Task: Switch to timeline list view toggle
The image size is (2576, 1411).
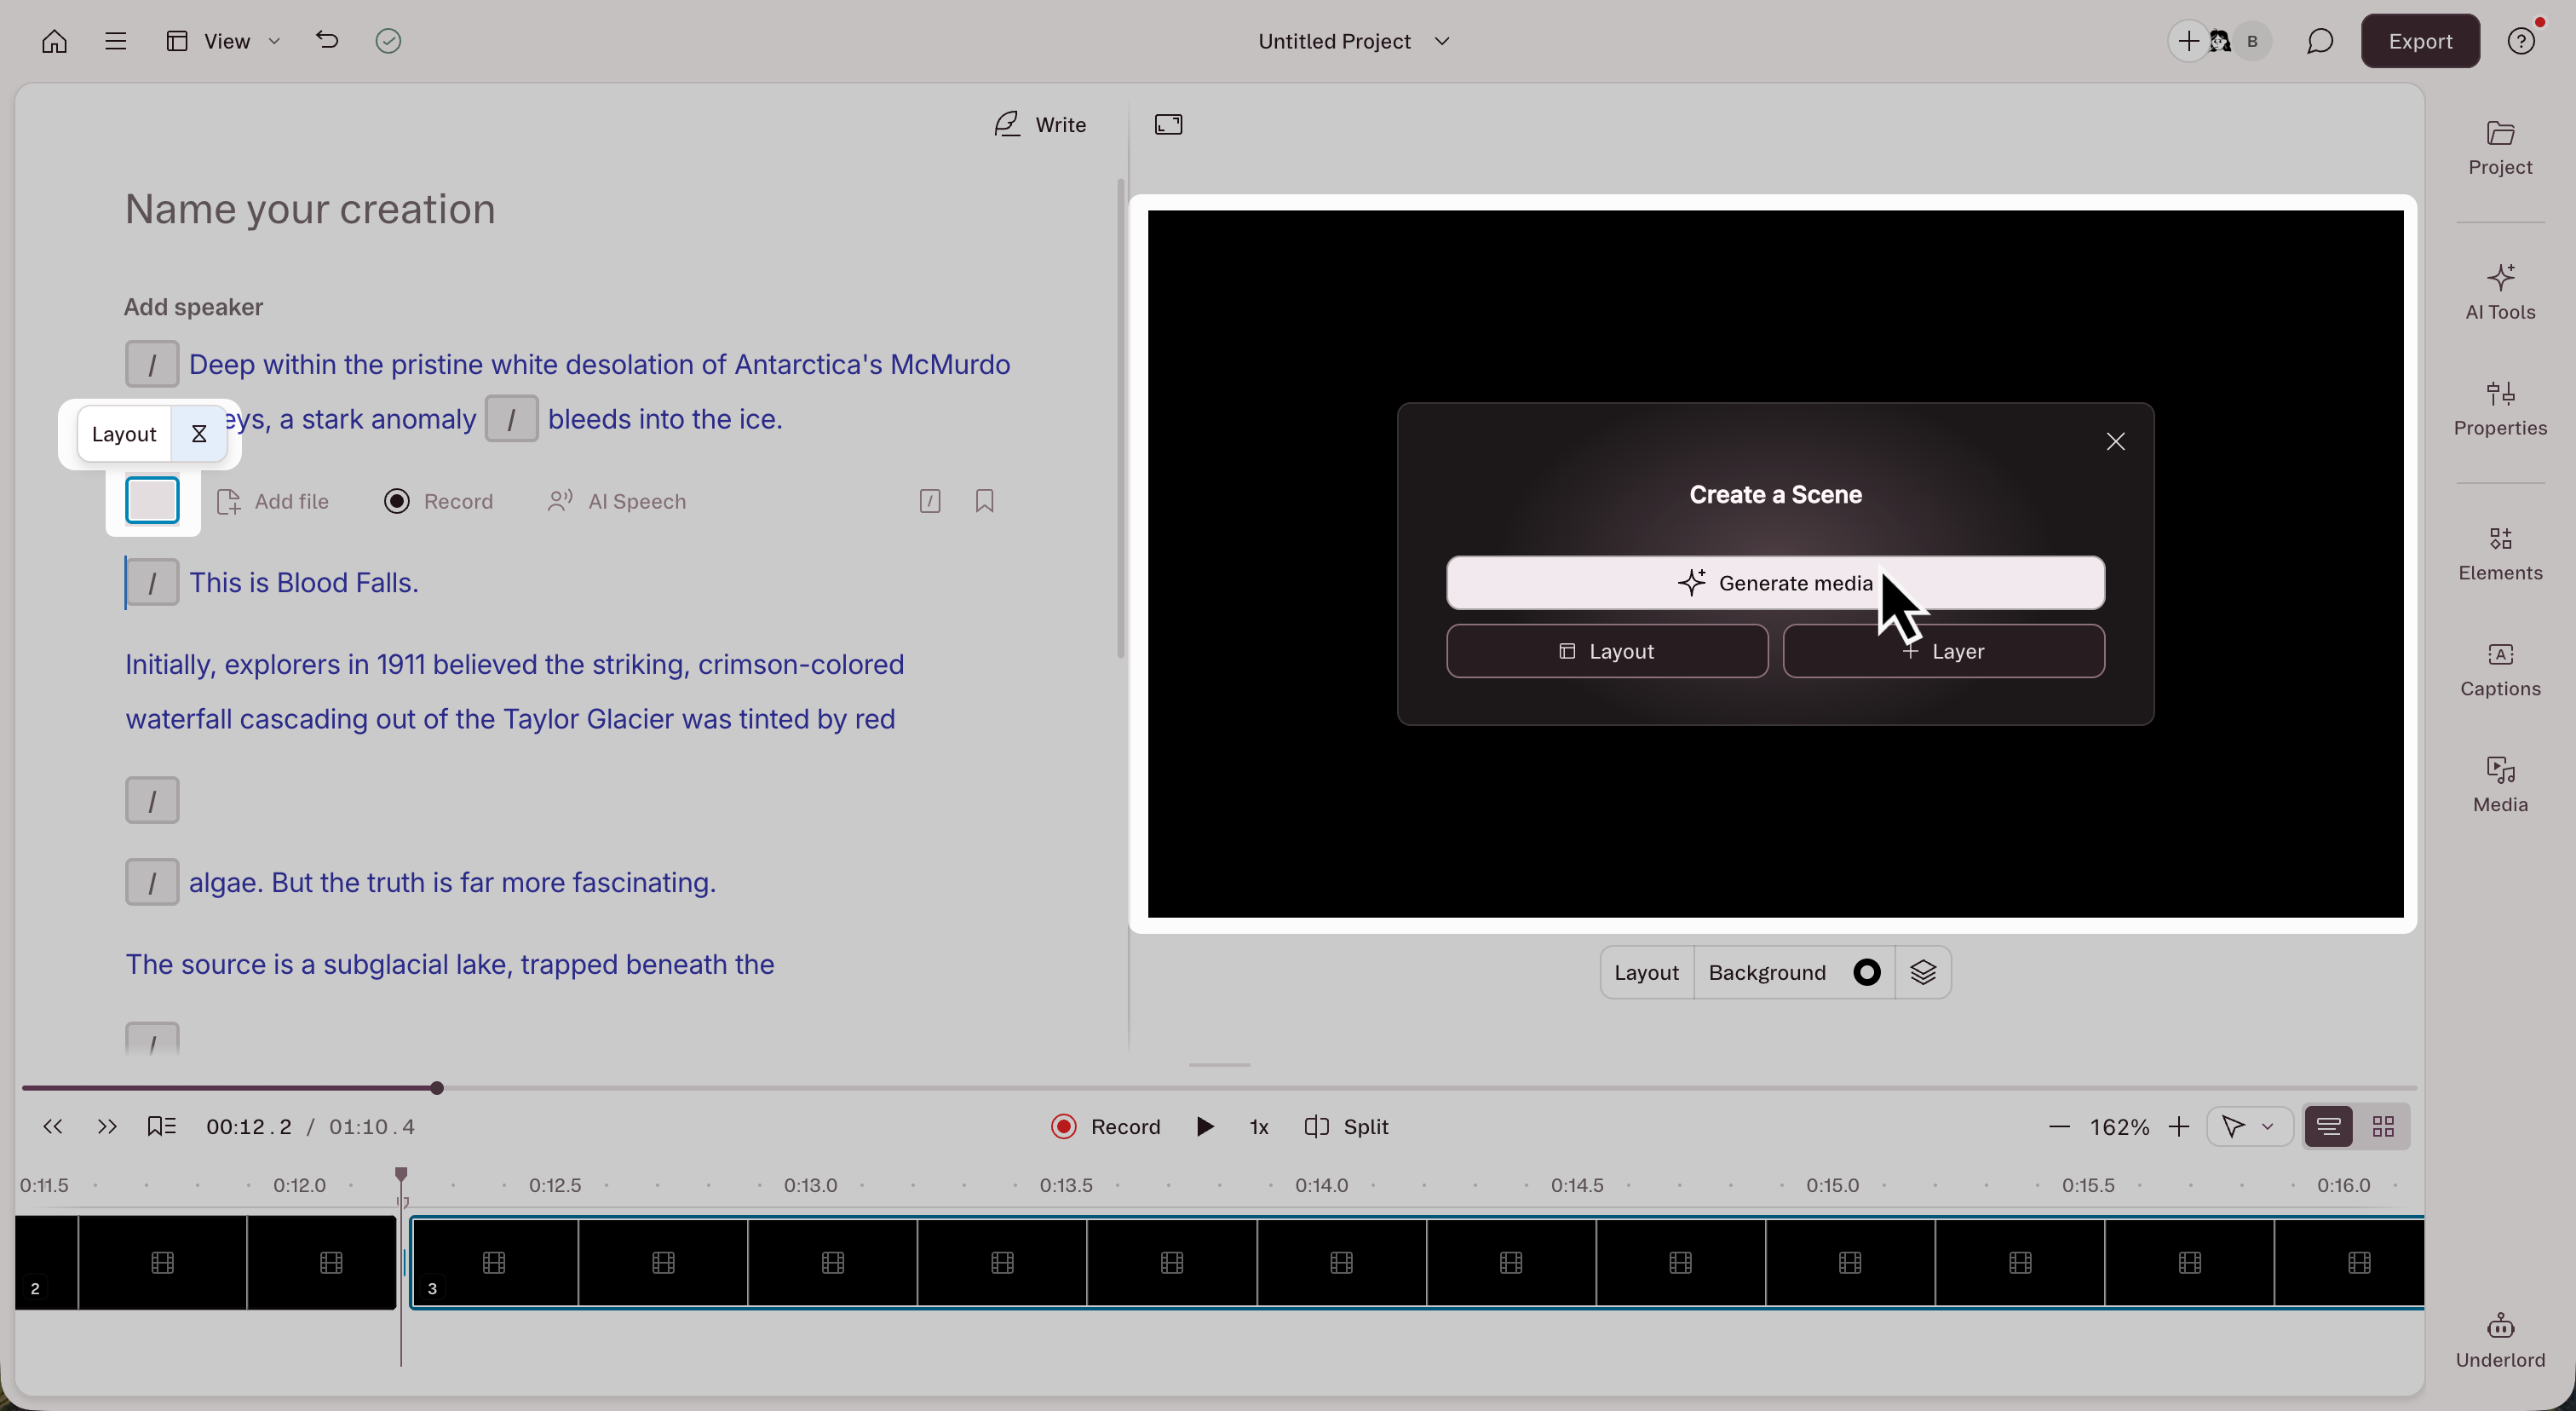Action: (2328, 1127)
